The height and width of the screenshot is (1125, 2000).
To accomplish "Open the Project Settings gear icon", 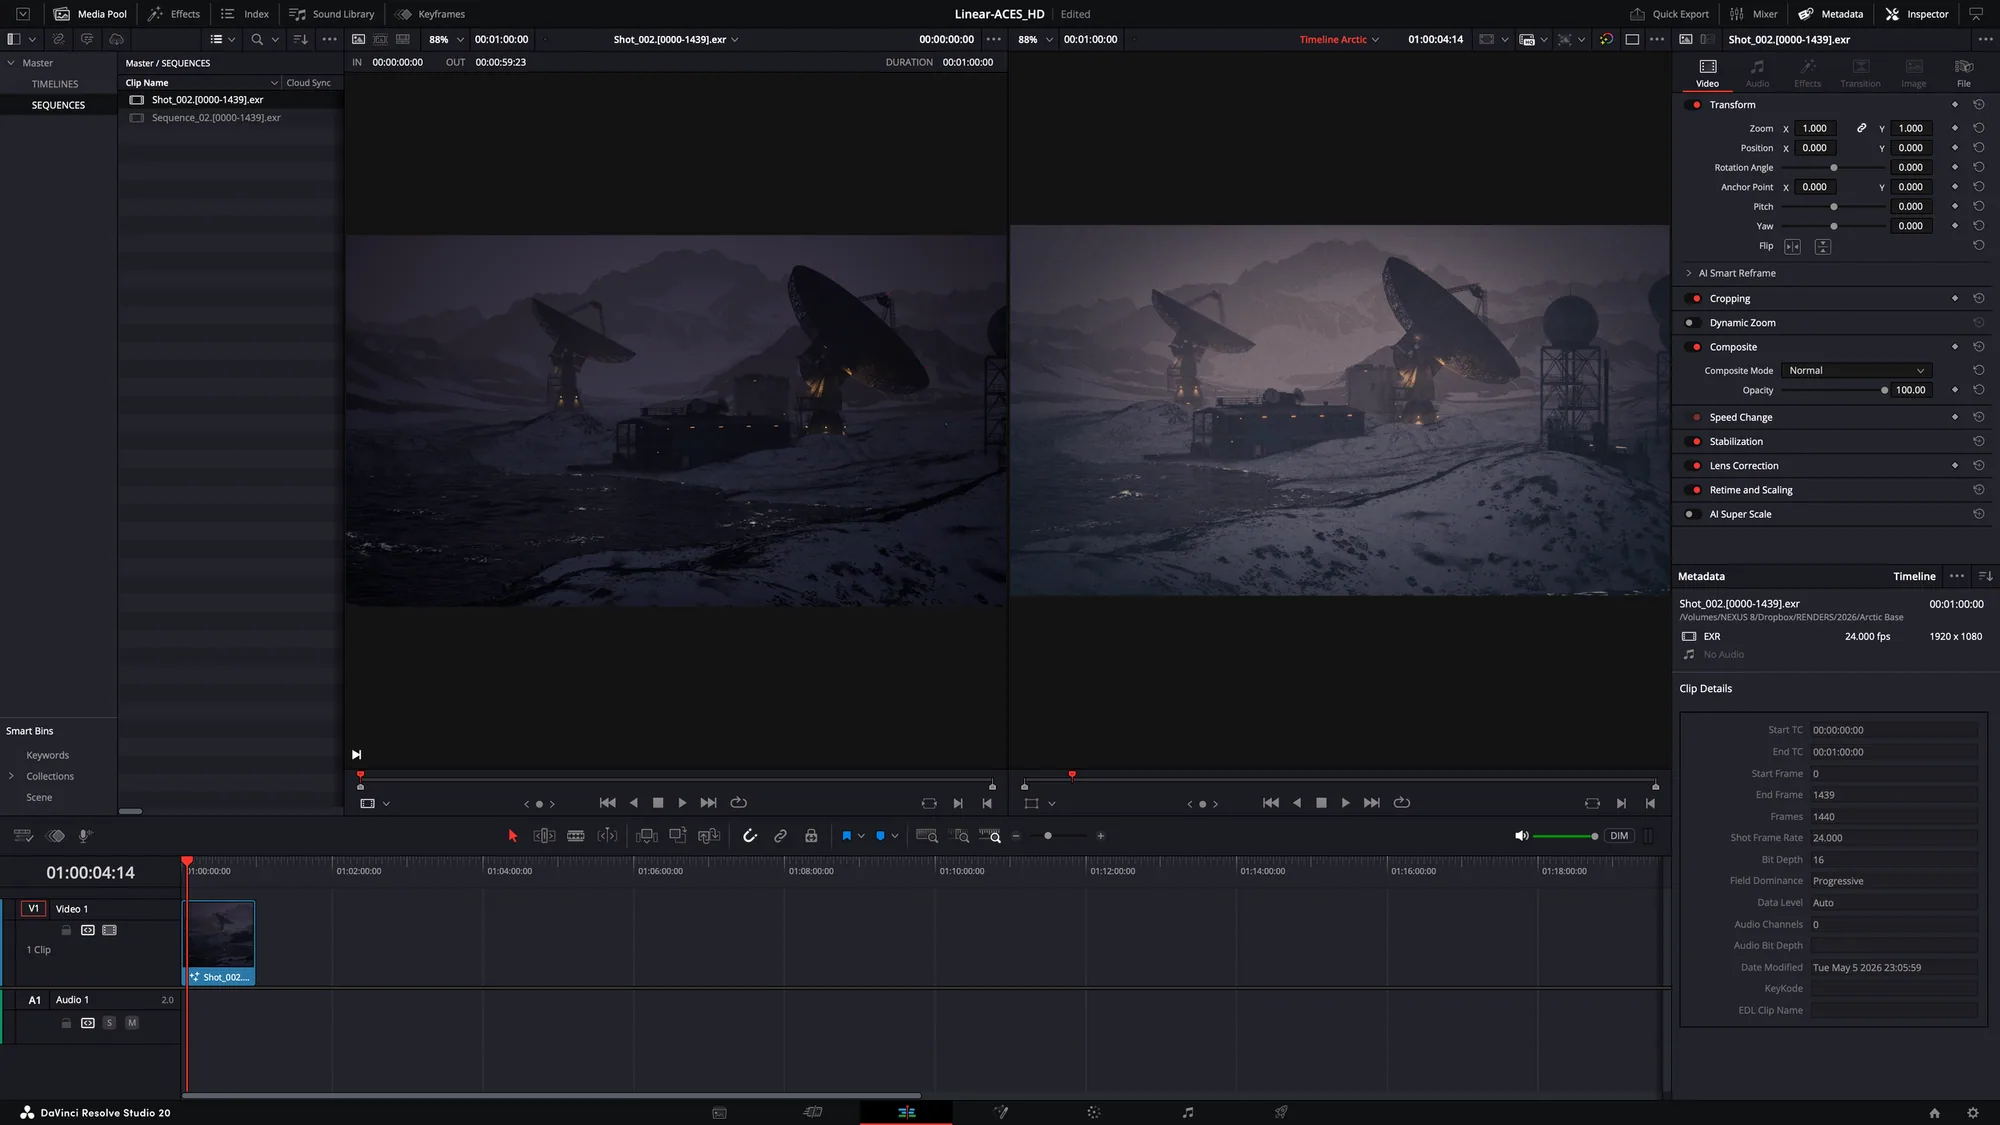I will tap(1973, 1112).
